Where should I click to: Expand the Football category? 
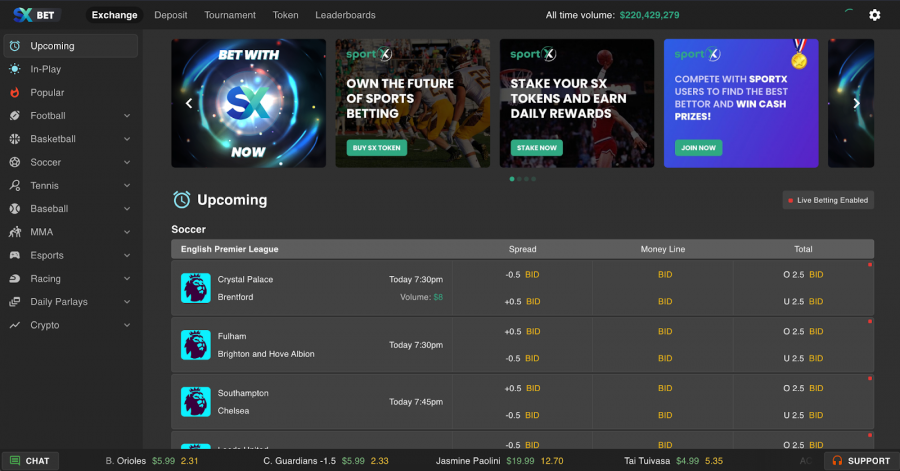coord(127,116)
